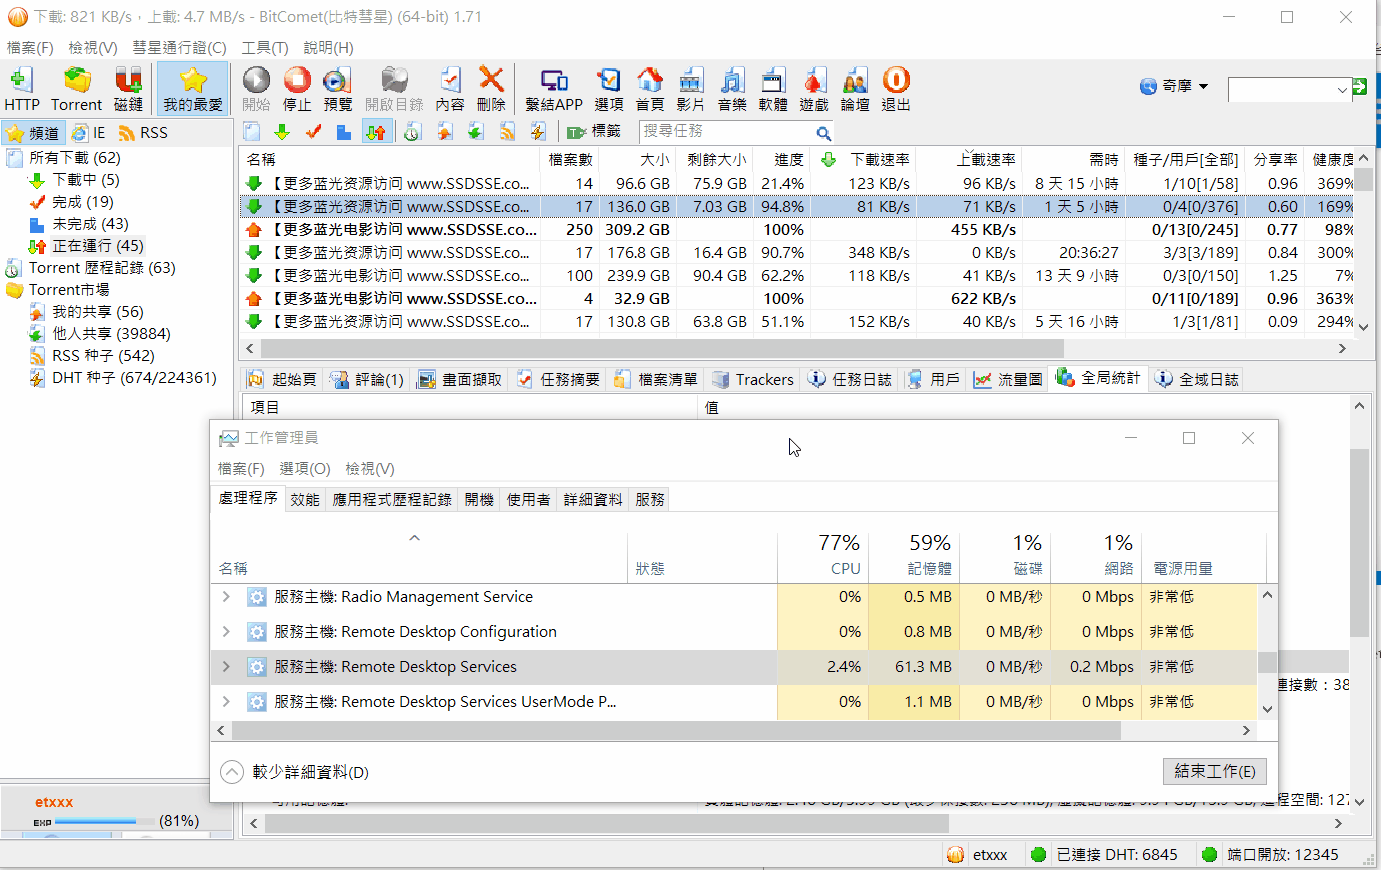Click the 結束工作(E) button

pos(1215,771)
